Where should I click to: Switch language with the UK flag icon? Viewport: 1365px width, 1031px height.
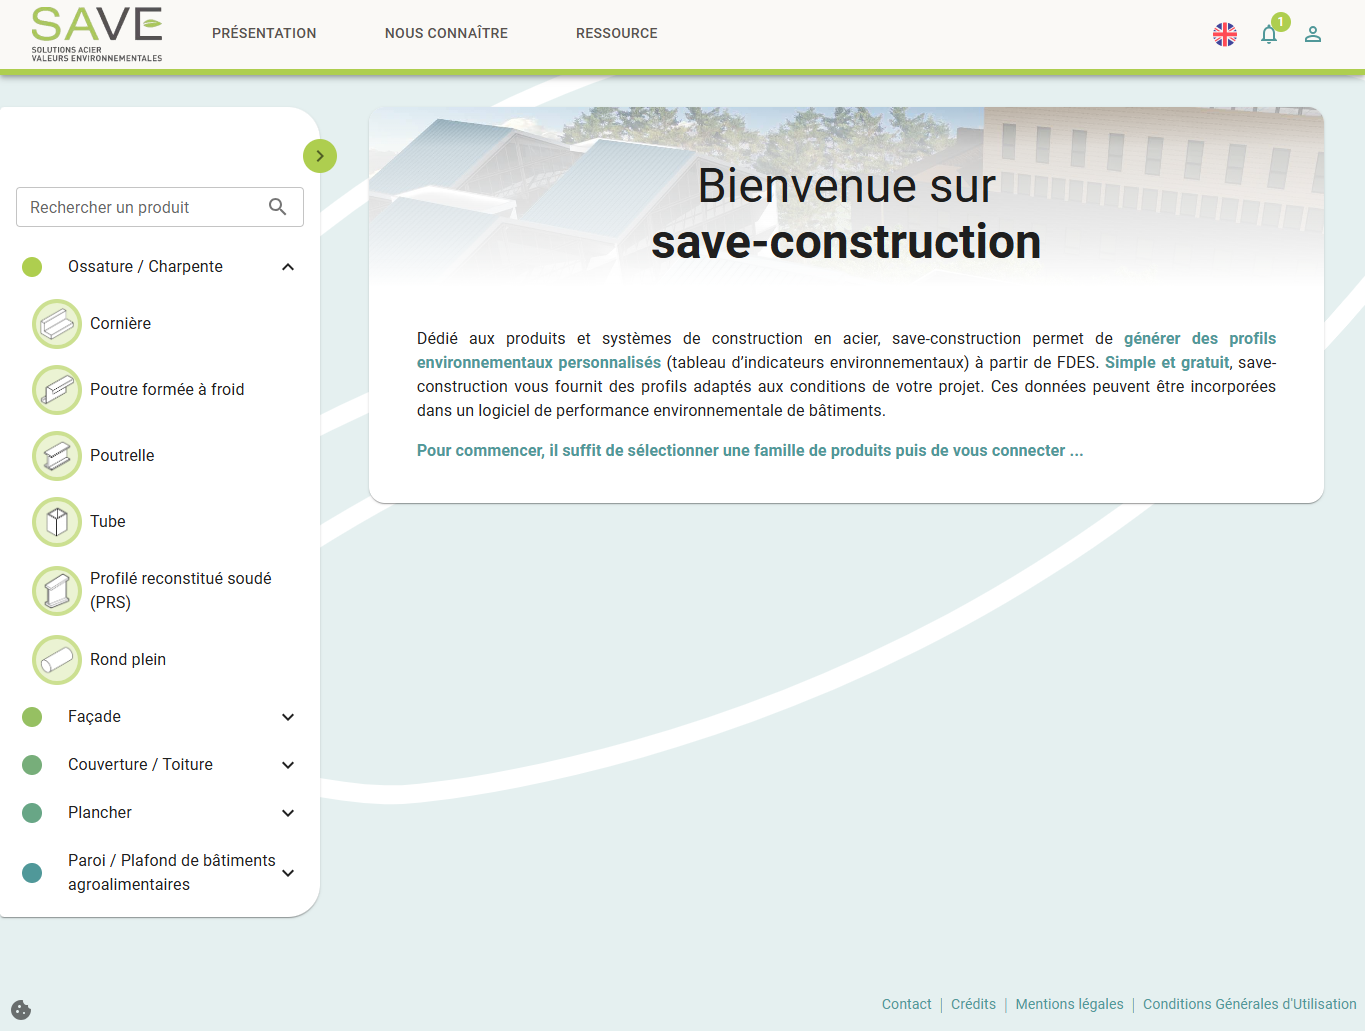[1225, 34]
